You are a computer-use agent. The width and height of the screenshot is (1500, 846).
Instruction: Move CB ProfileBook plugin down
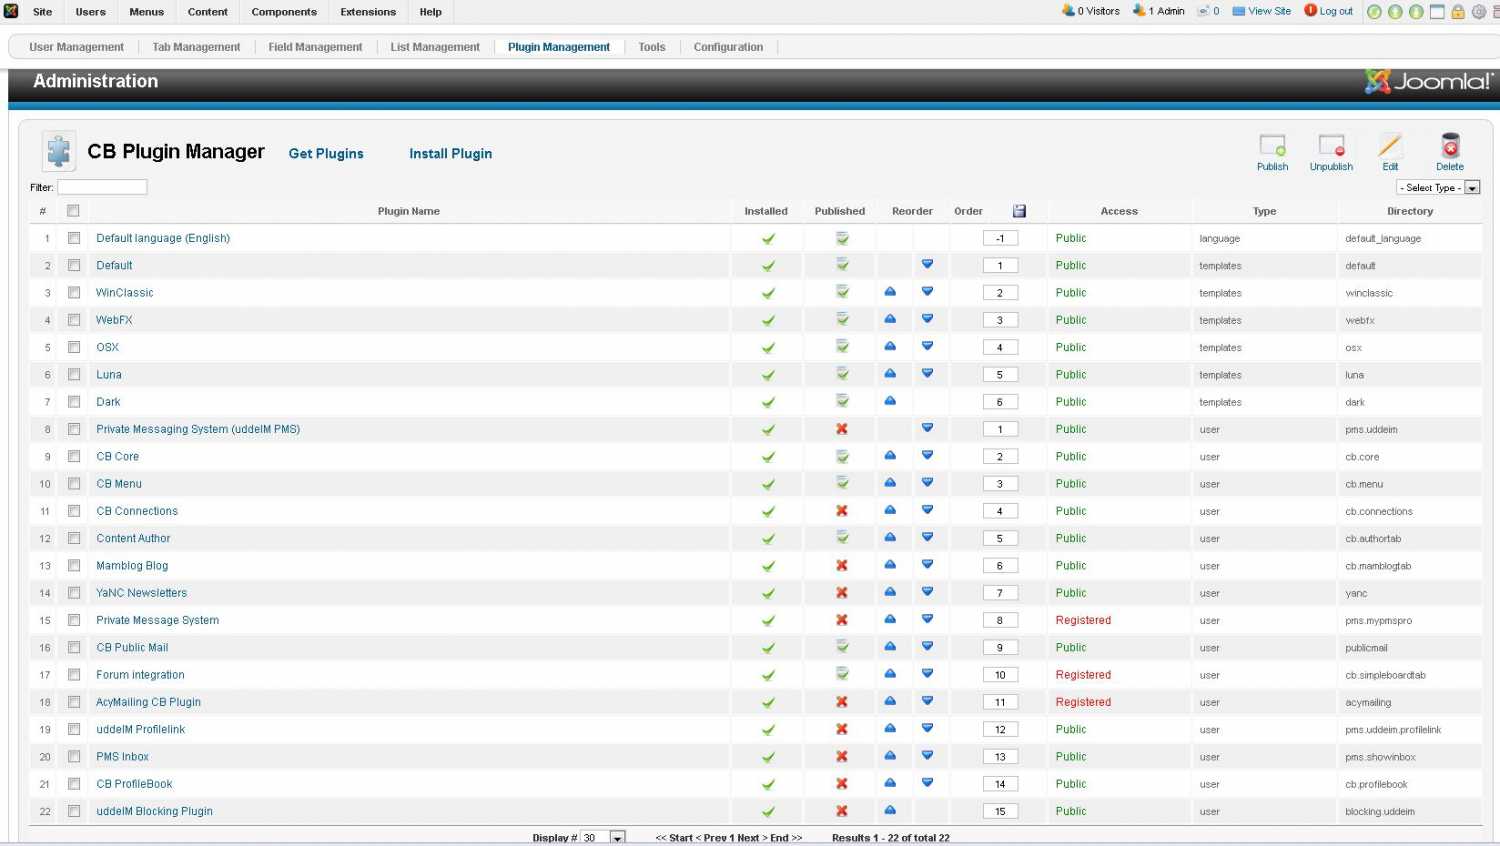[x=927, y=783]
